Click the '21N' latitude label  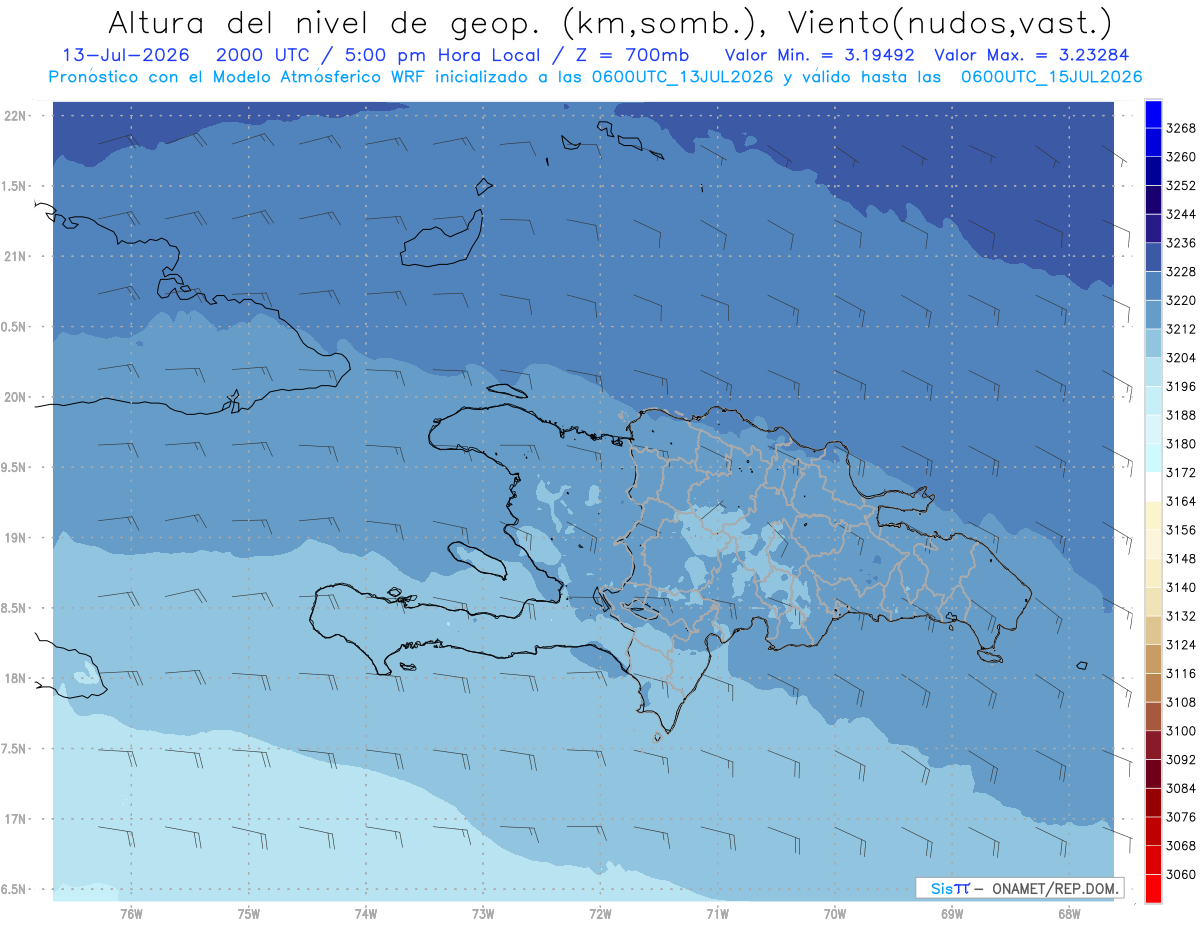coord(16,256)
